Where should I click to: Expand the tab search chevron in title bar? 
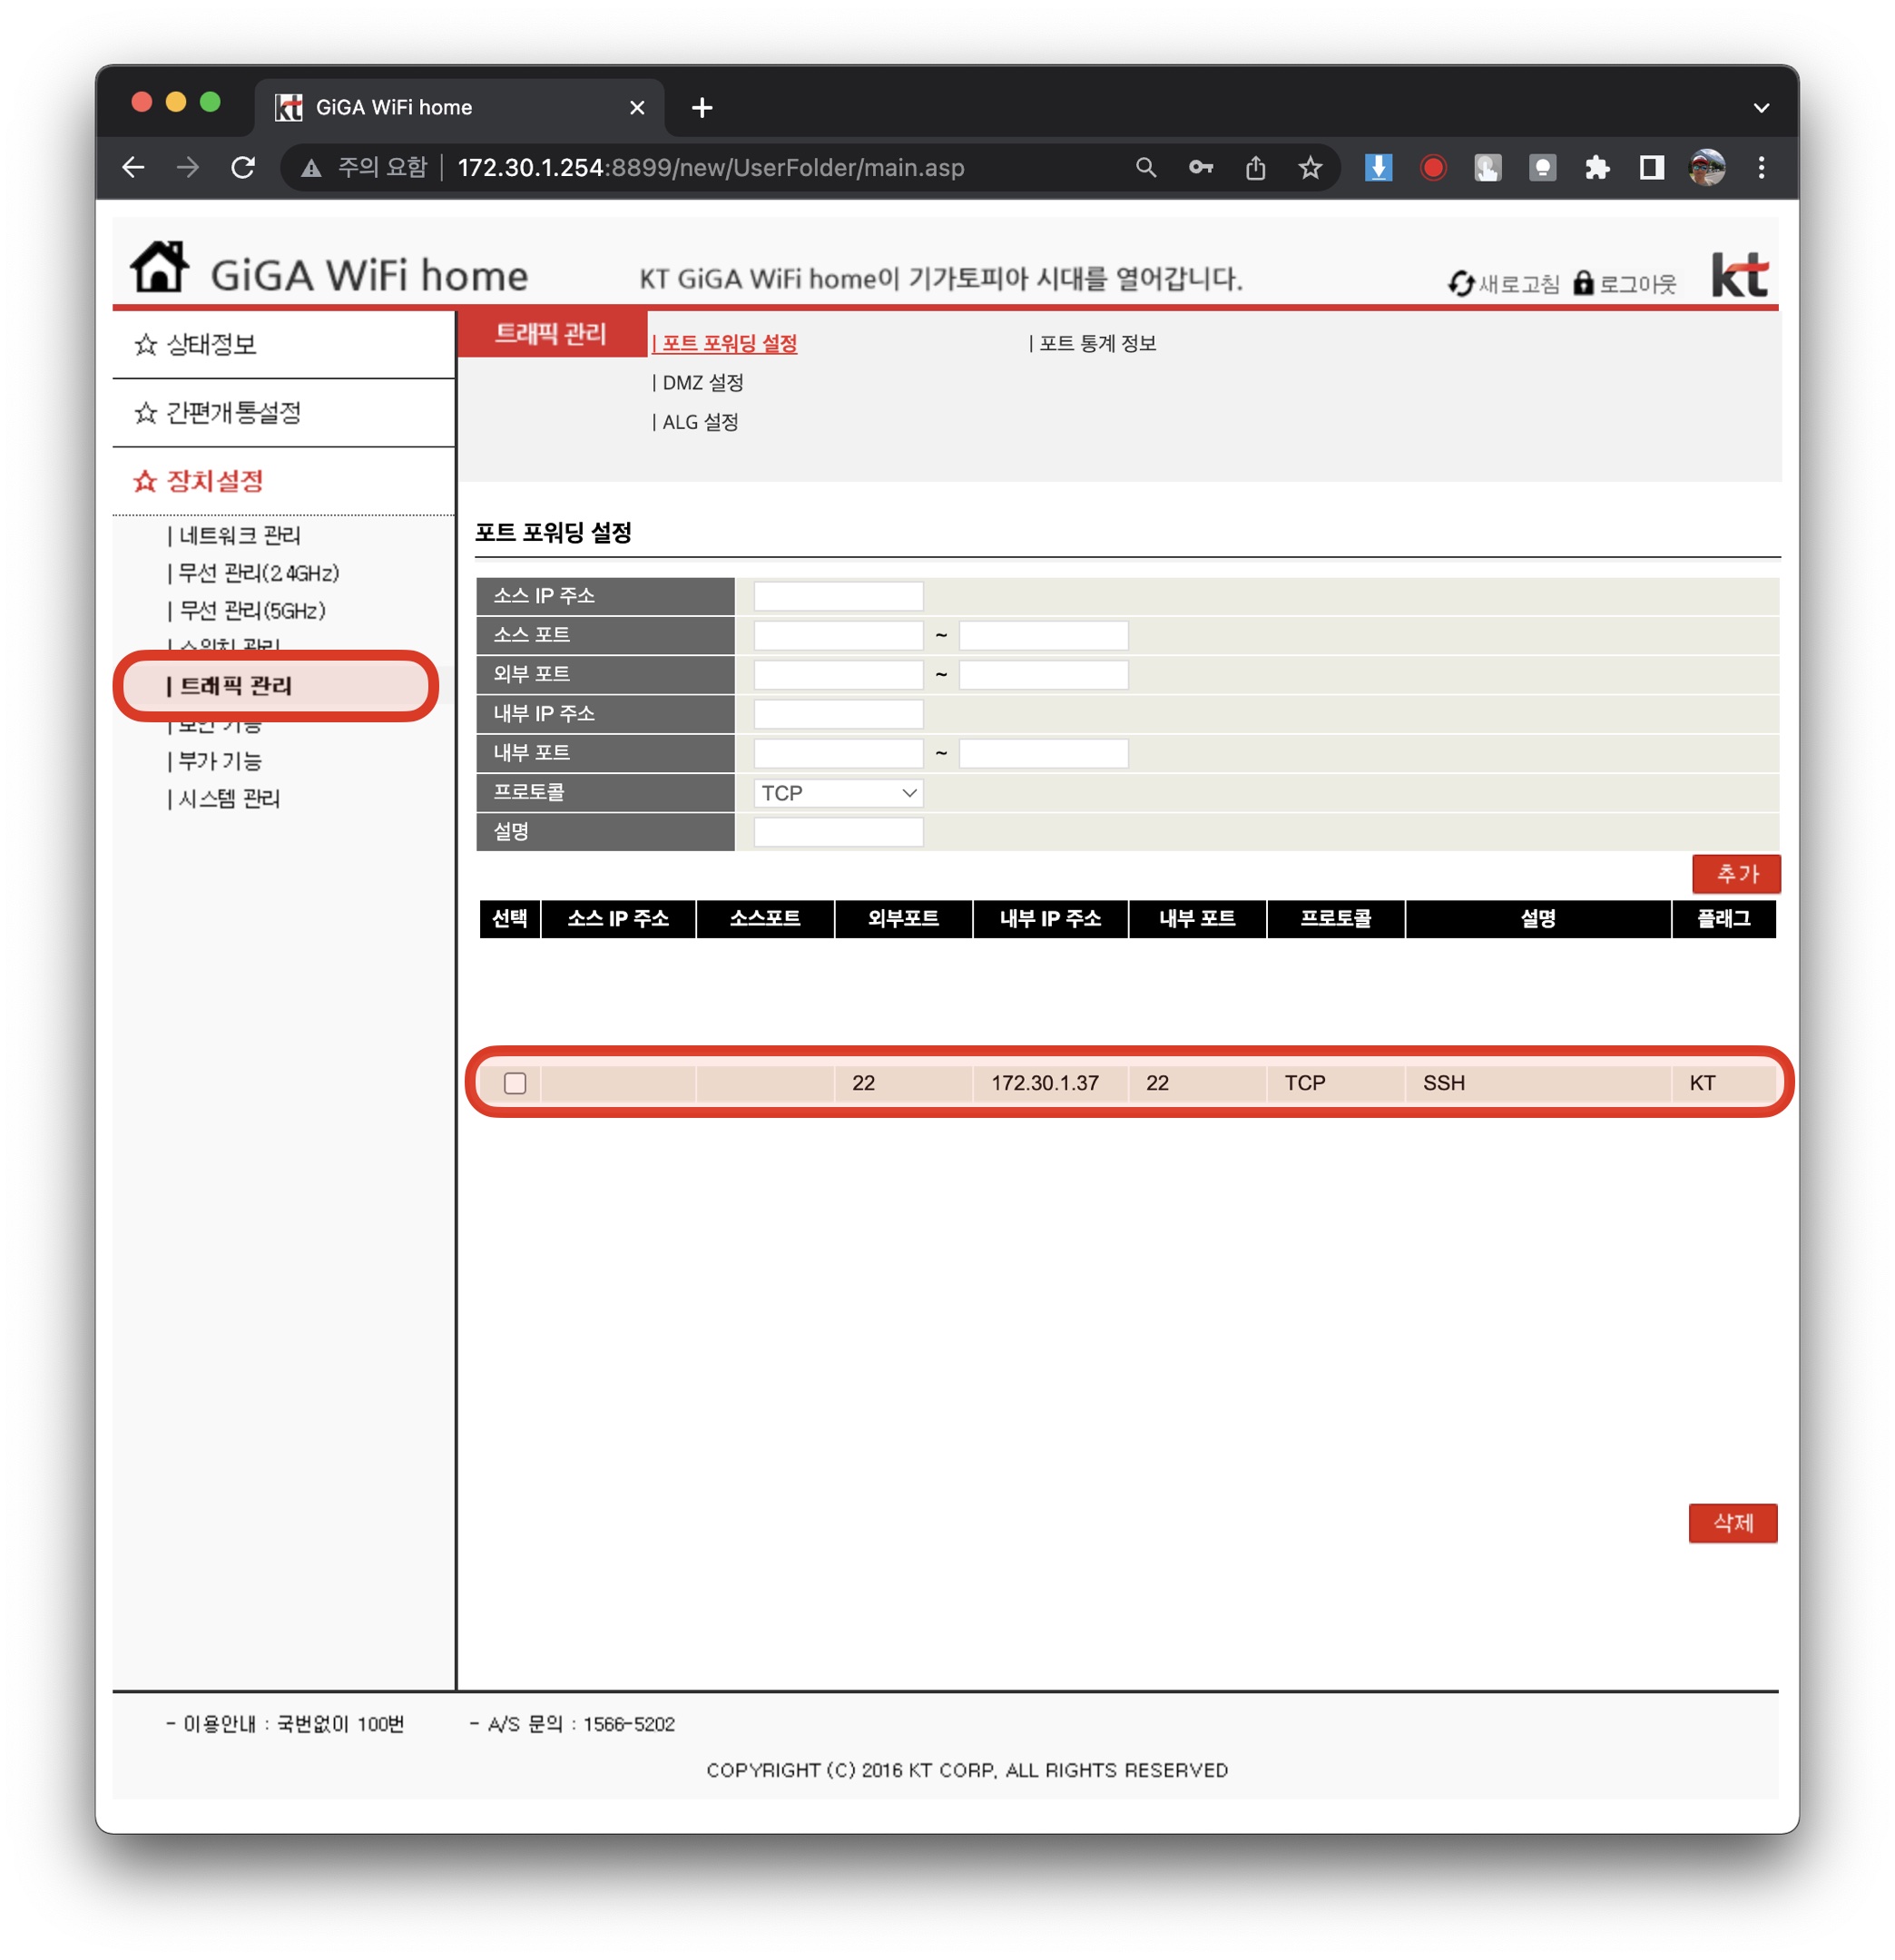pos(1761,108)
